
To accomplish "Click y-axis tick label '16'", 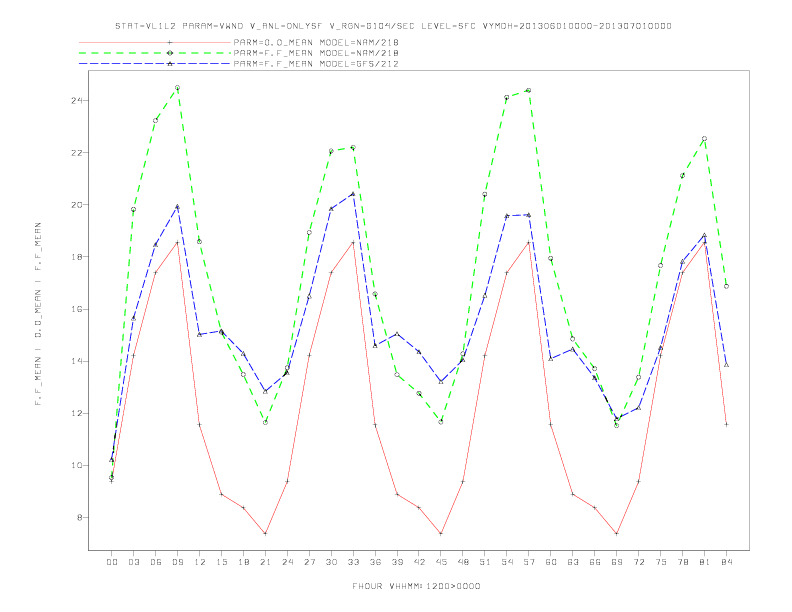I will [77, 309].
